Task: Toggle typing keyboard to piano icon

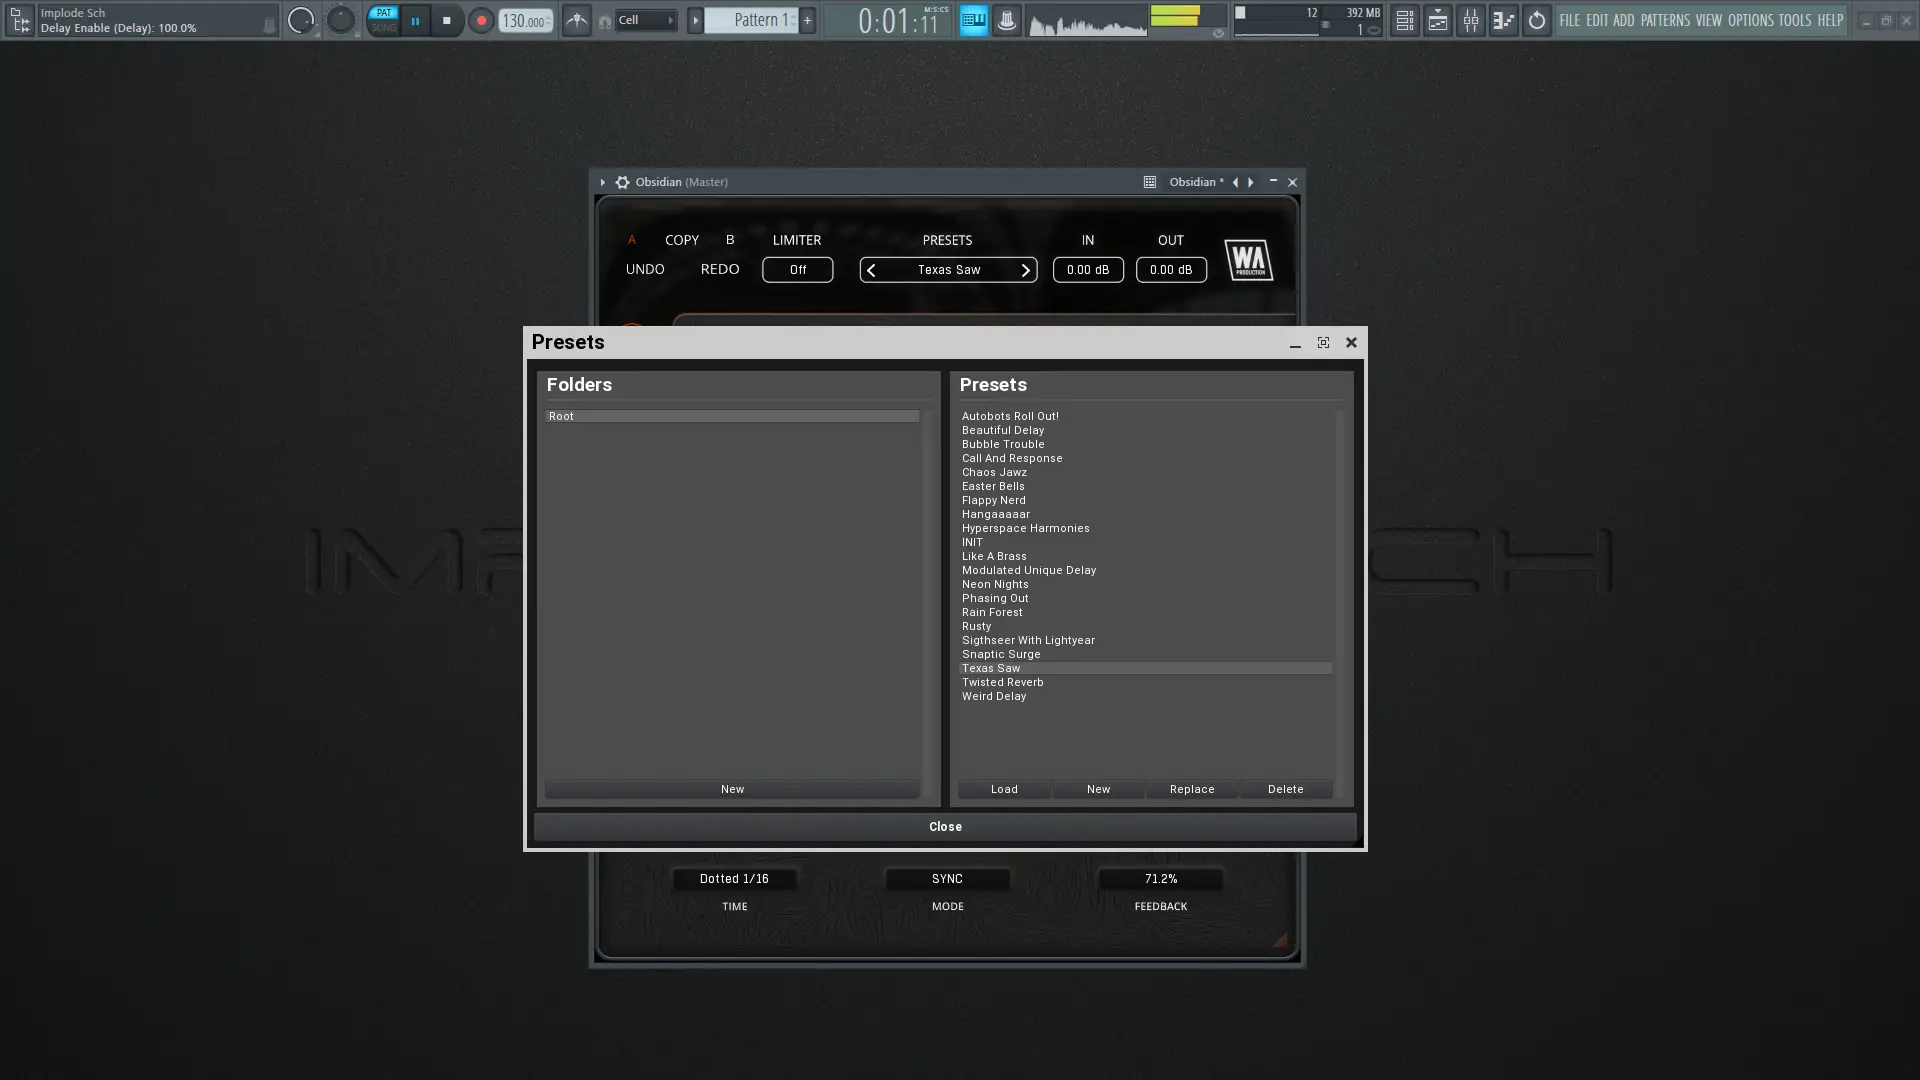Action: pos(973,20)
